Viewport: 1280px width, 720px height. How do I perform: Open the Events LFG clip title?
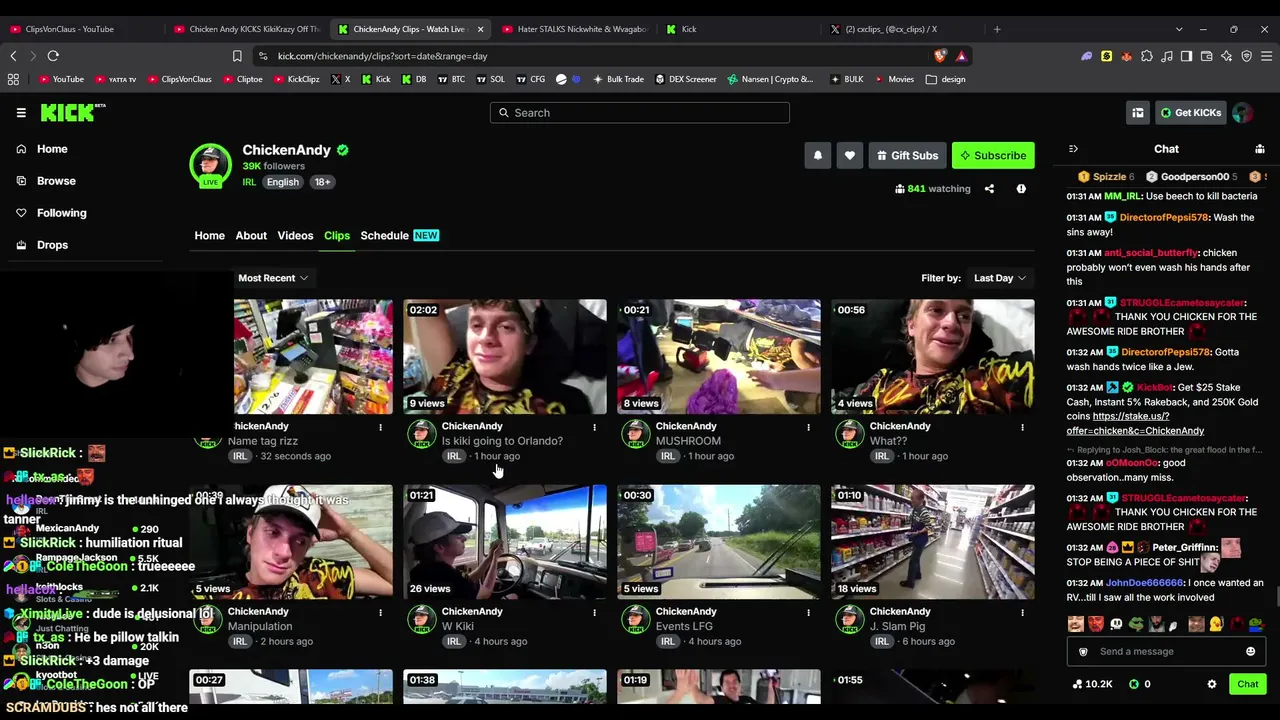tap(684, 627)
